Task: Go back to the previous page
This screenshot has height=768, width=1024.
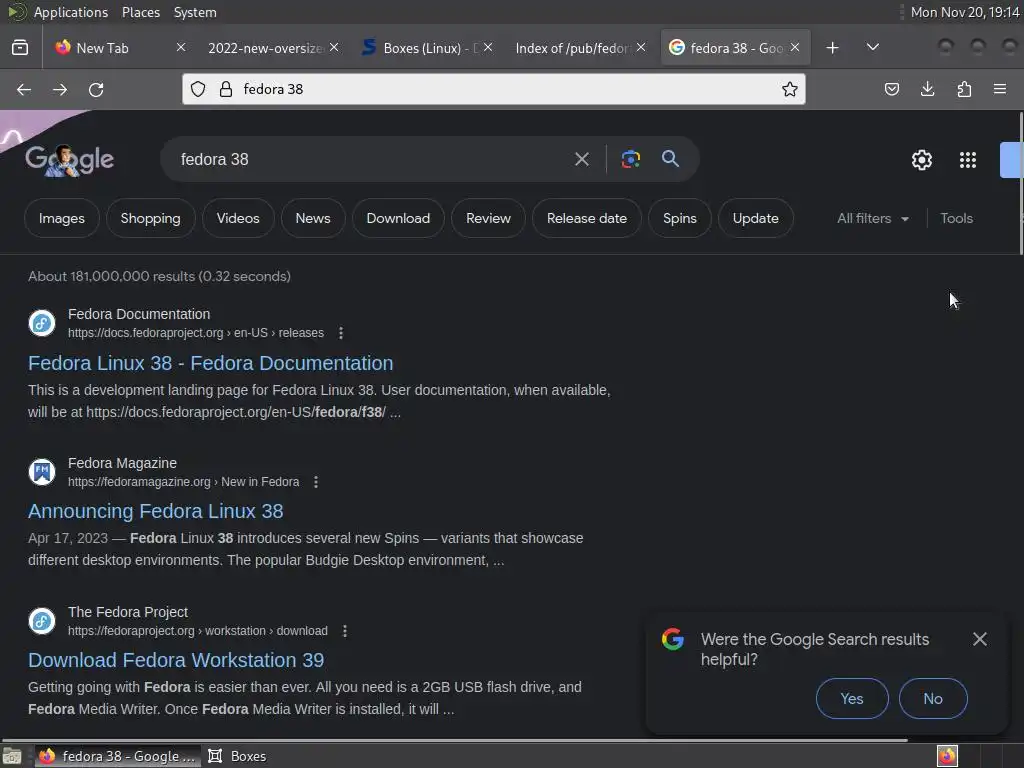Action: pyautogui.click(x=24, y=89)
